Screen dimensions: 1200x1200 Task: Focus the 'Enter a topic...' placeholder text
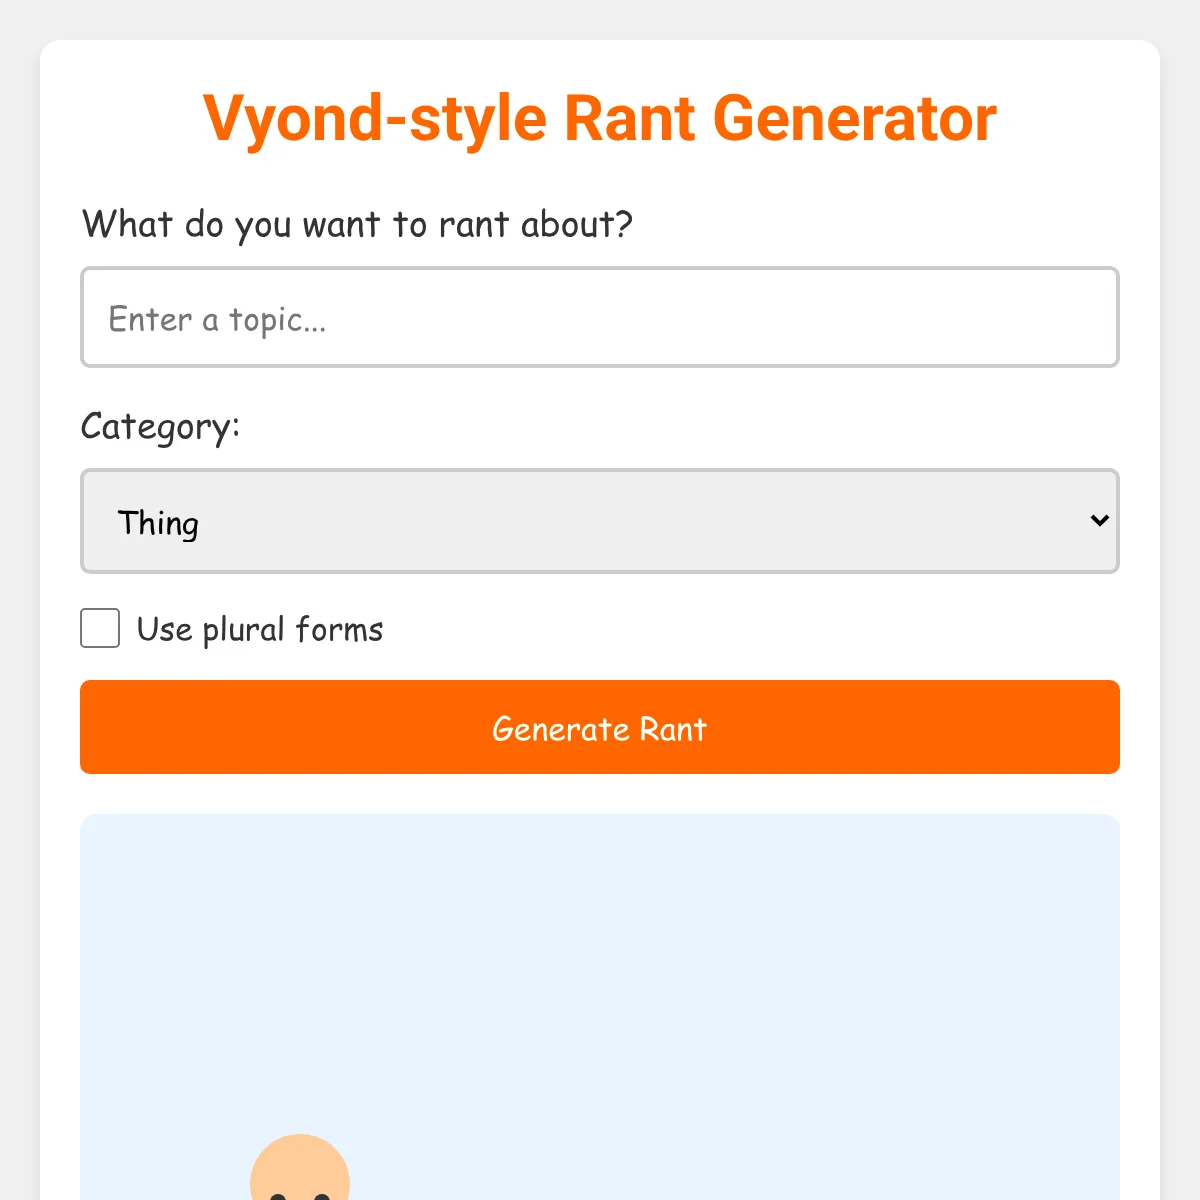217,320
